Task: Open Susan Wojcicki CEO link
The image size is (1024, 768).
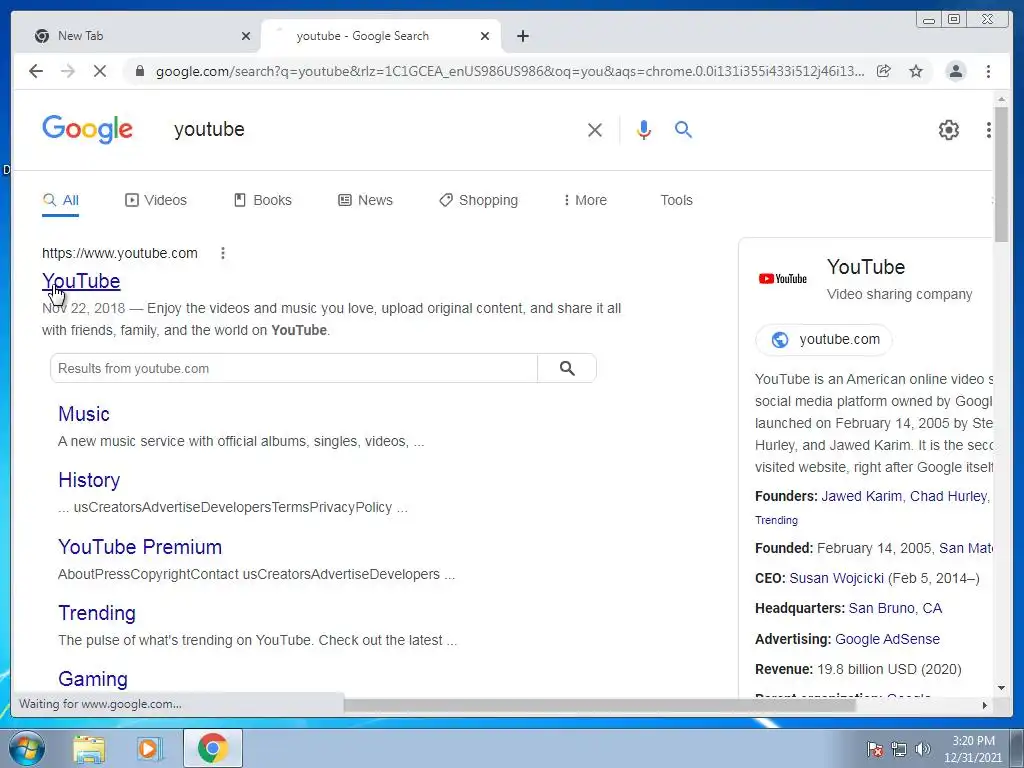Action: [x=836, y=579]
